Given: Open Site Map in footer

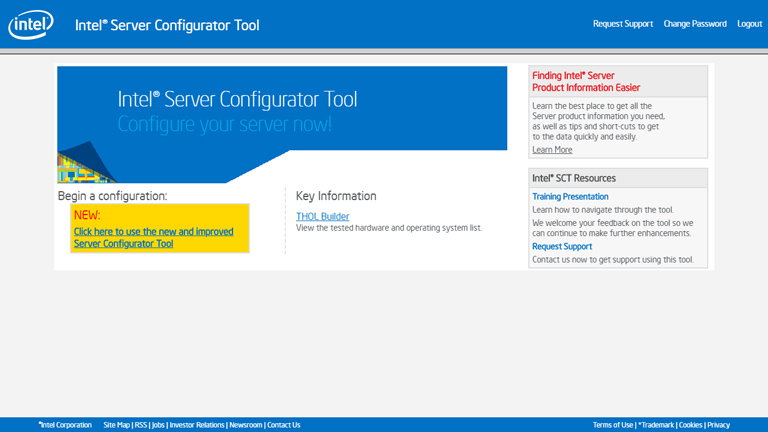Looking at the screenshot, I should pyautogui.click(x=117, y=425).
